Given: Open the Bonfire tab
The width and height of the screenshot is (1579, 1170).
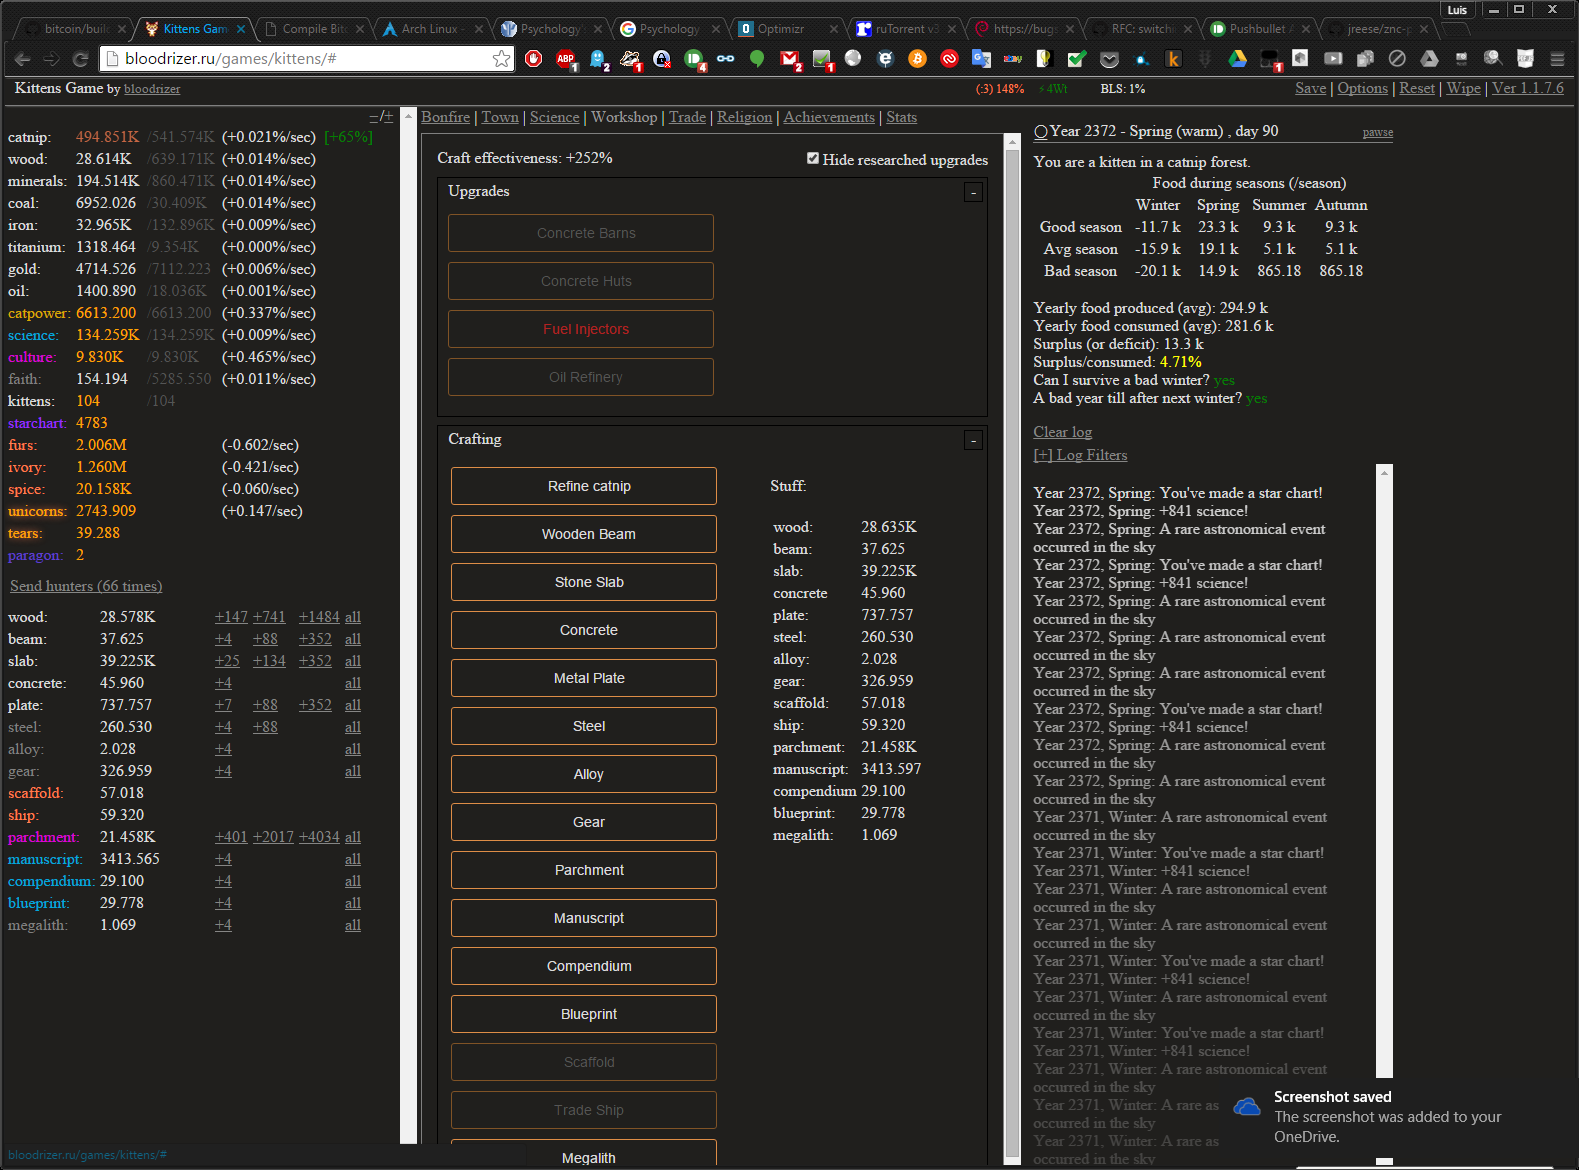Looking at the screenshot, I should tap(445, 117).
